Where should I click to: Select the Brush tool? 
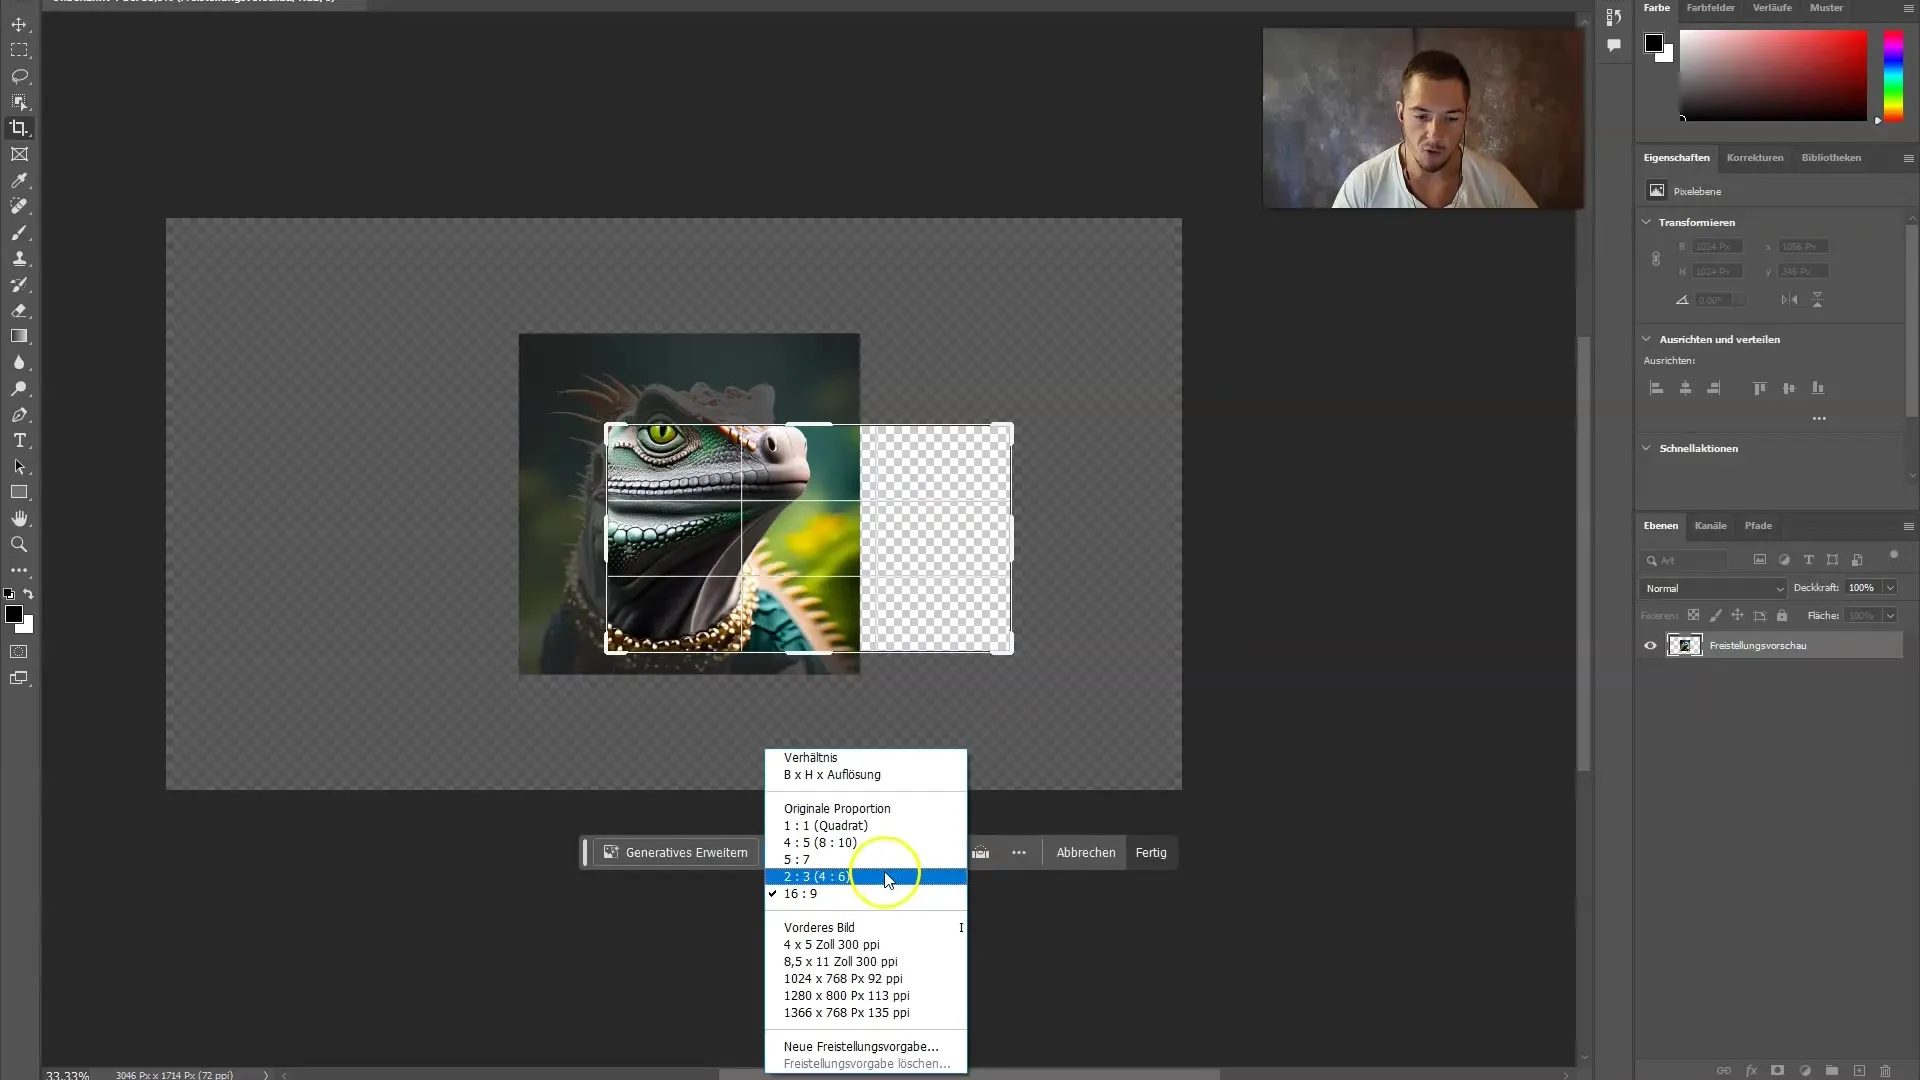(19, 232)
